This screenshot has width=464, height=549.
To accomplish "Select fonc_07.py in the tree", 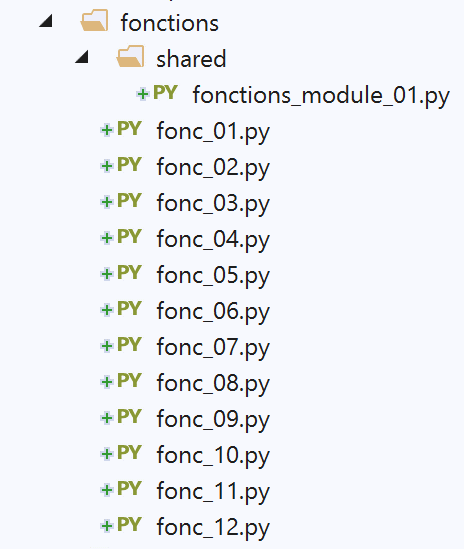I will tap(213, 348).
